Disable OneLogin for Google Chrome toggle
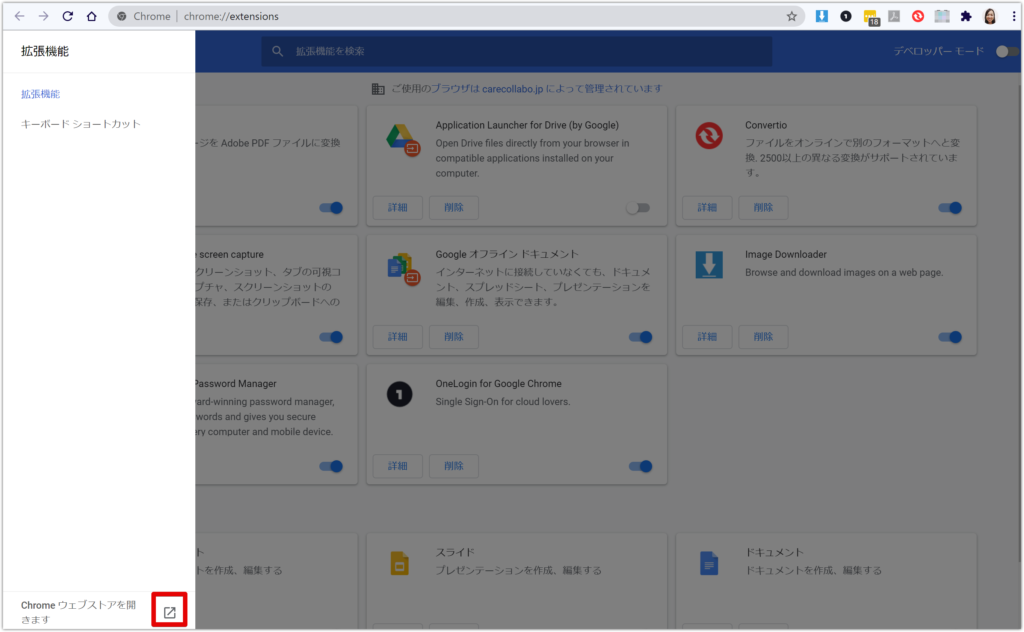The image size is (1024, 632). (641, 466)
